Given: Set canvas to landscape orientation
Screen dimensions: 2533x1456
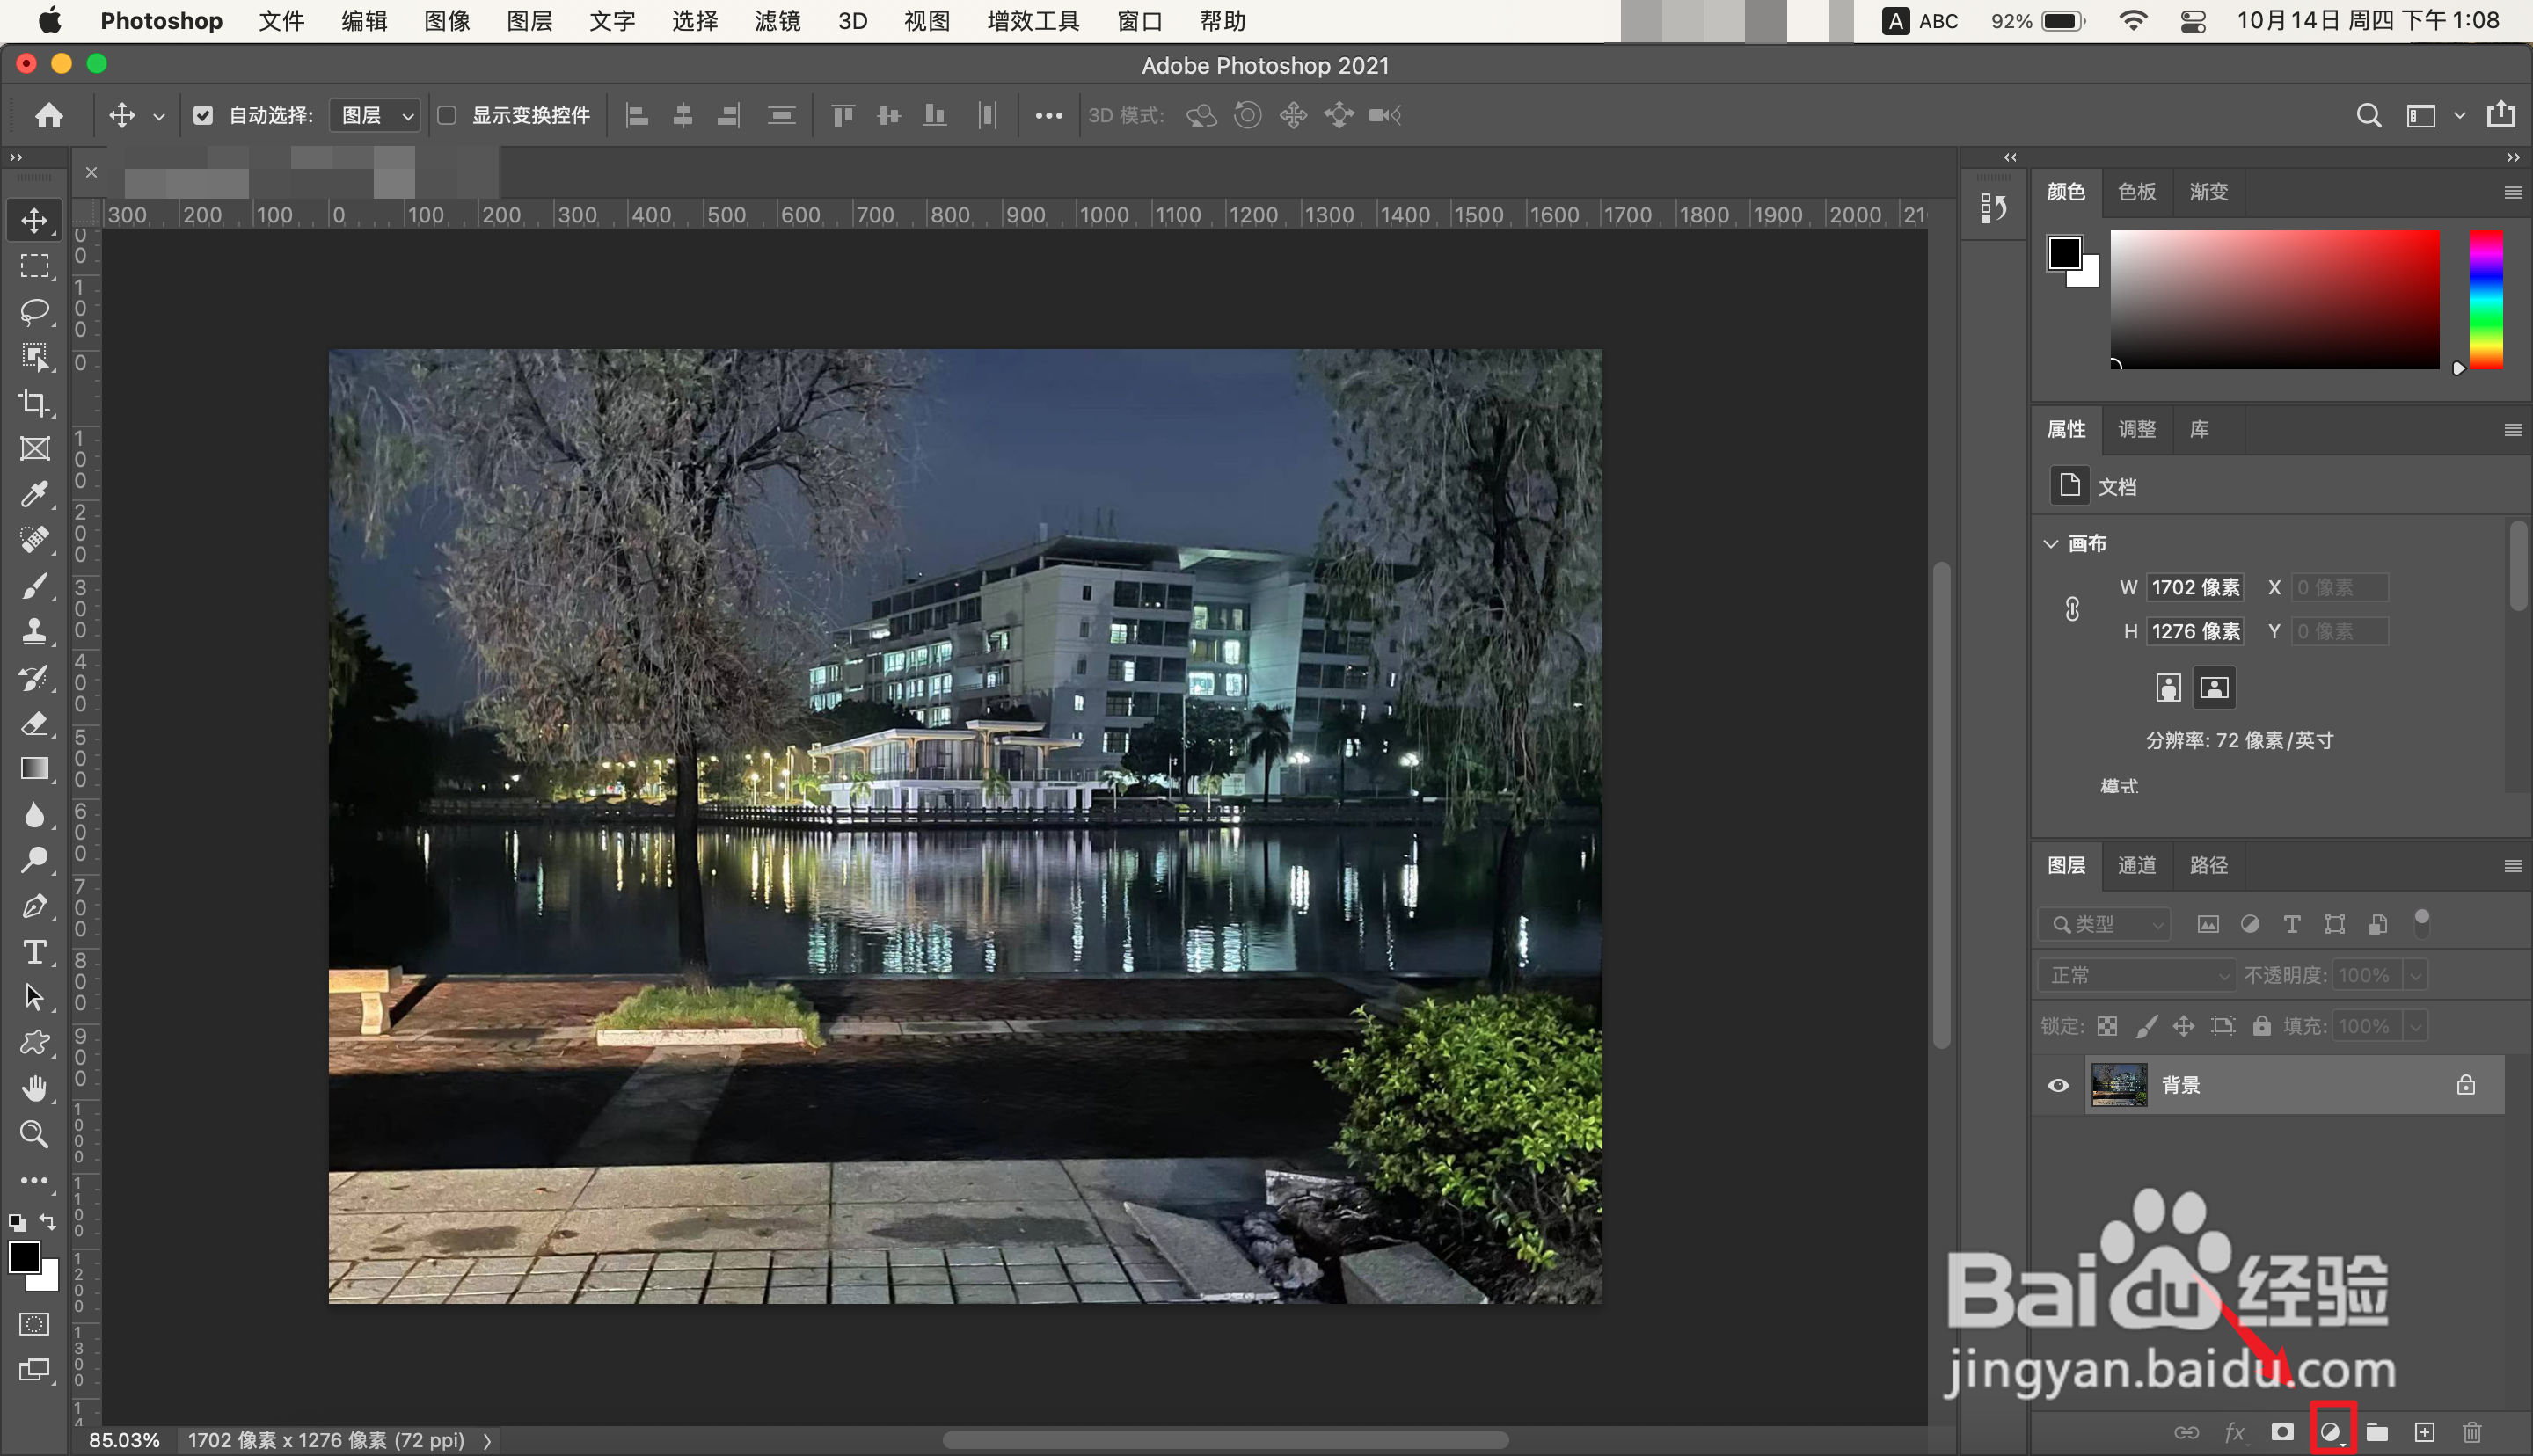Looking at the screenshot, I should click(x=2214, y=688).
